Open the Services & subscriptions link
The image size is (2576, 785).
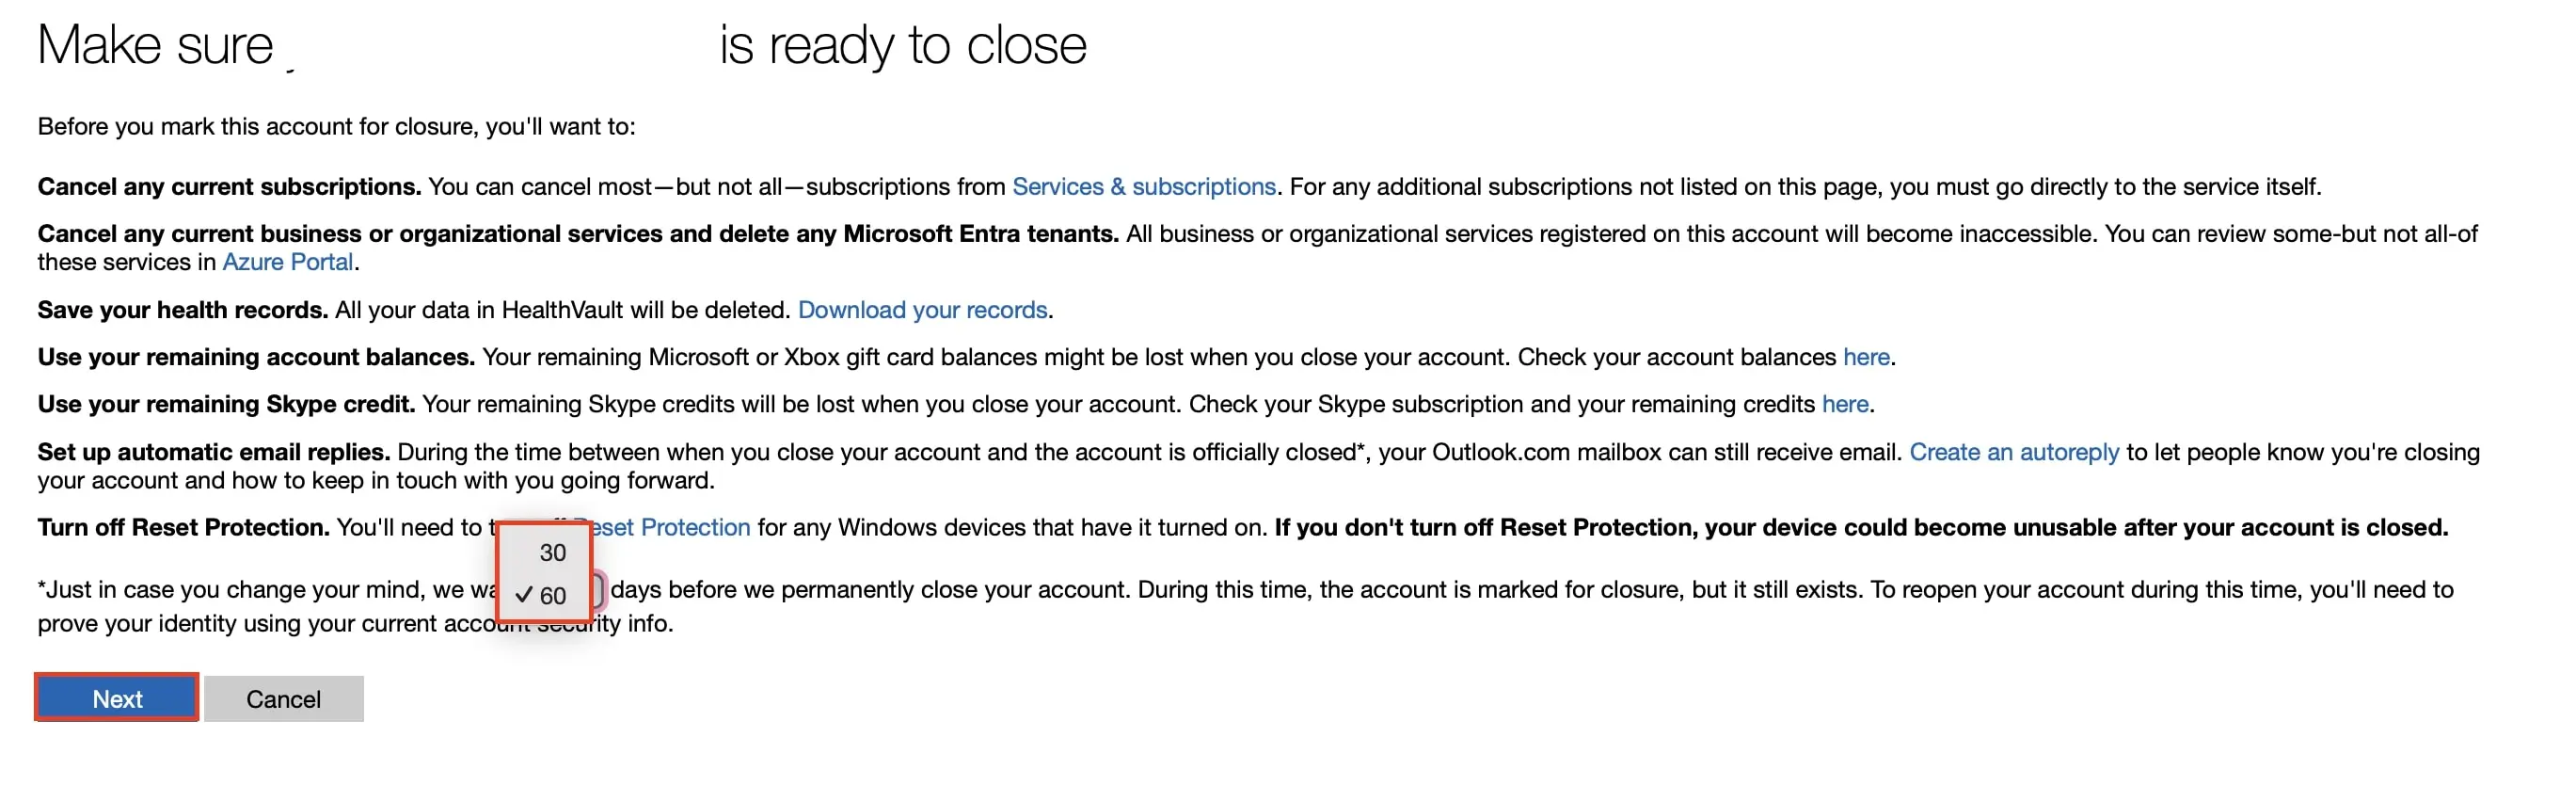click(1143, 186)
